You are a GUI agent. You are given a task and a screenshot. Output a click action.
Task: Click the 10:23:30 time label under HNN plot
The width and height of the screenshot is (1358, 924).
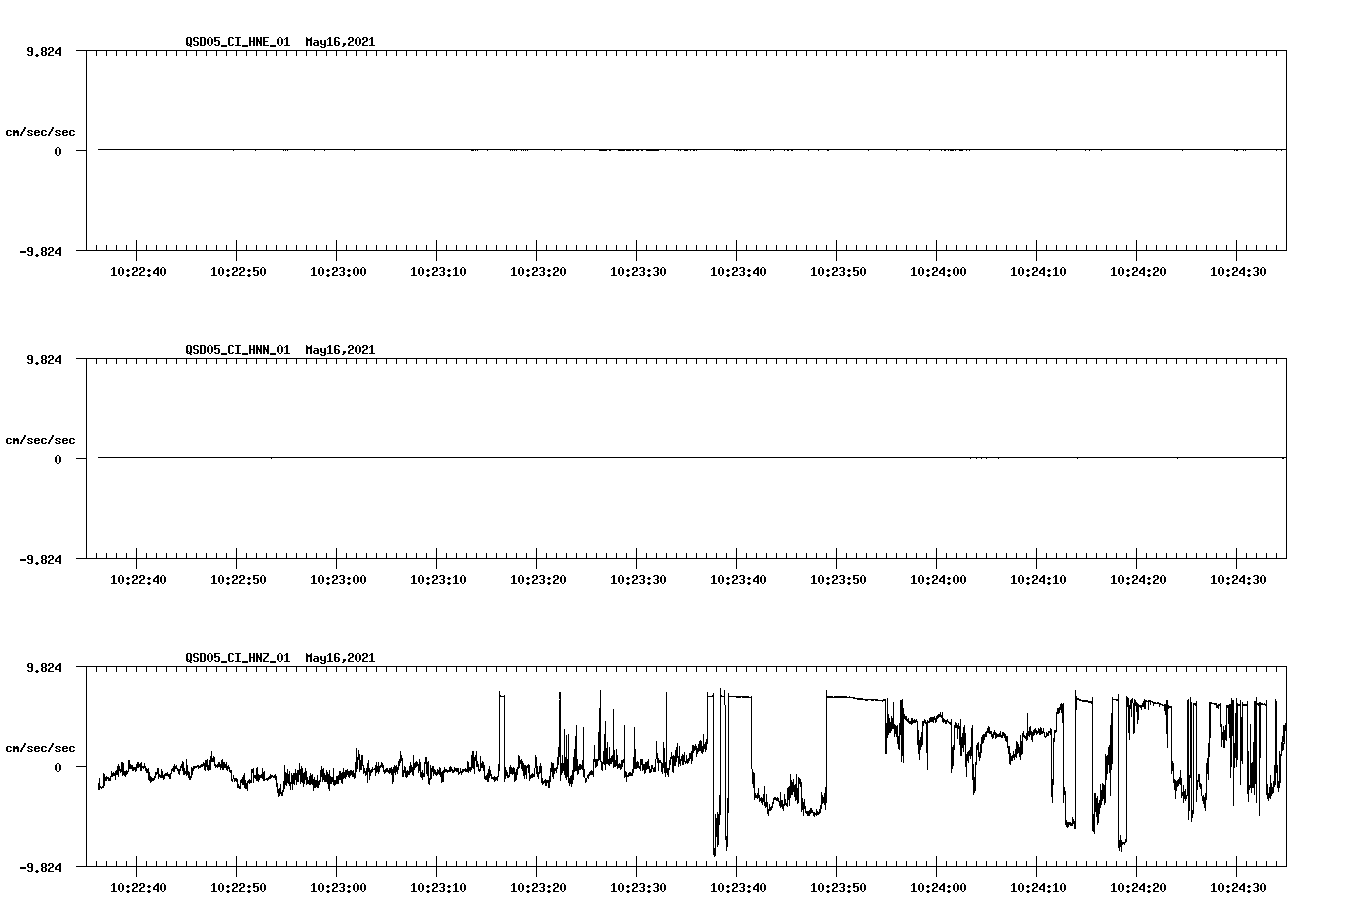638,577
